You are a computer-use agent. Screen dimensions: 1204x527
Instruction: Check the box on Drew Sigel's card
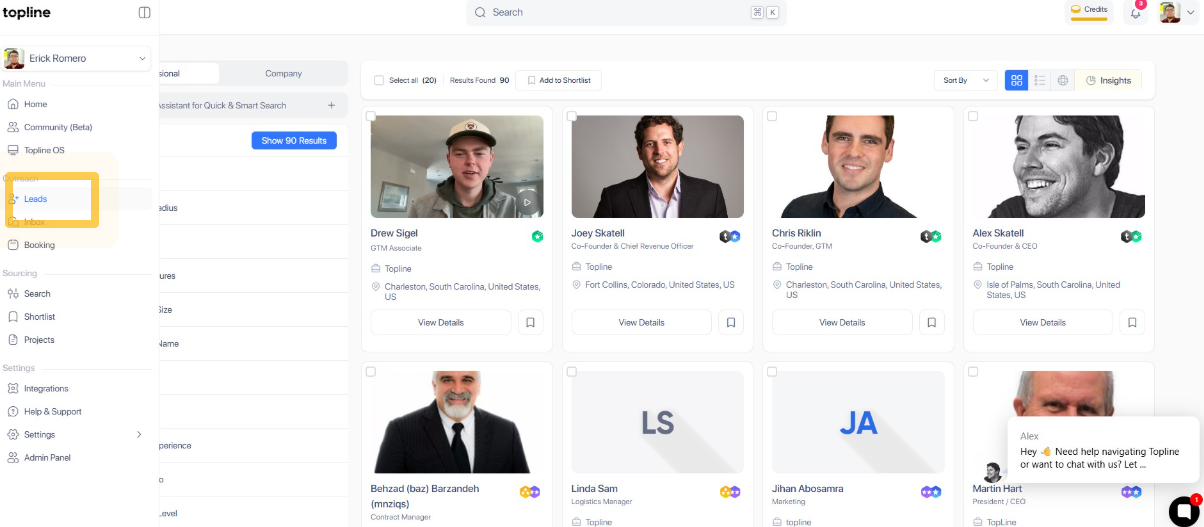[371, 116]
